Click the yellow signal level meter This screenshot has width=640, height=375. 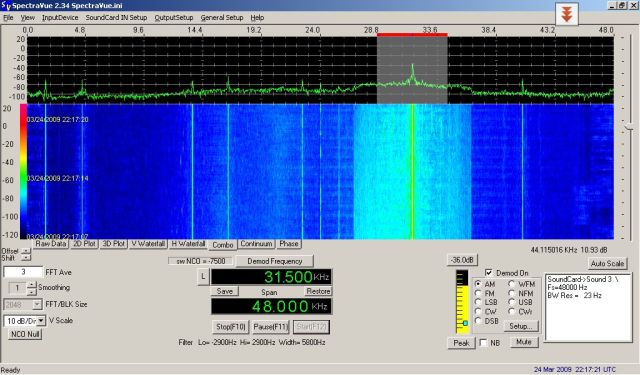click(462, 302)
